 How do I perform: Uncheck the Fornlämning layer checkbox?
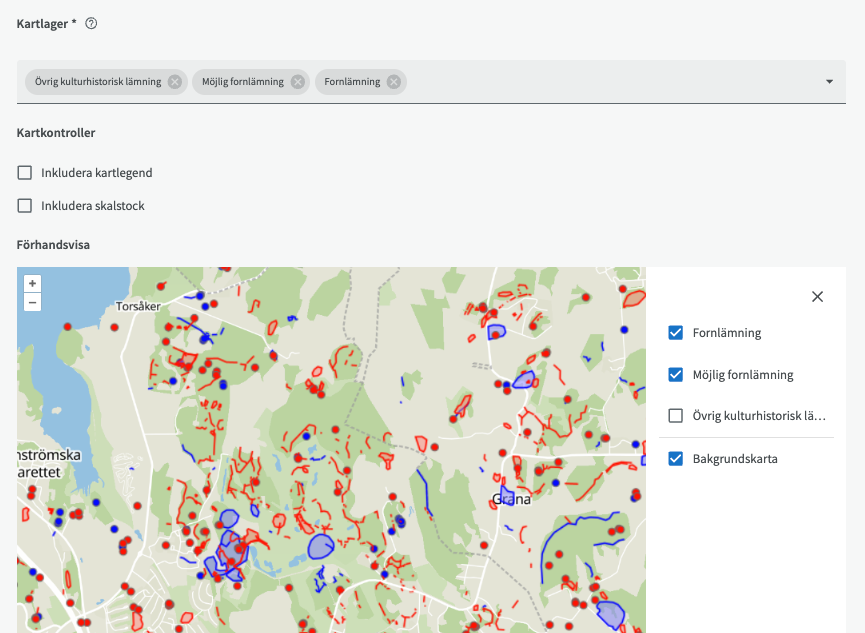tap(676, 333)
